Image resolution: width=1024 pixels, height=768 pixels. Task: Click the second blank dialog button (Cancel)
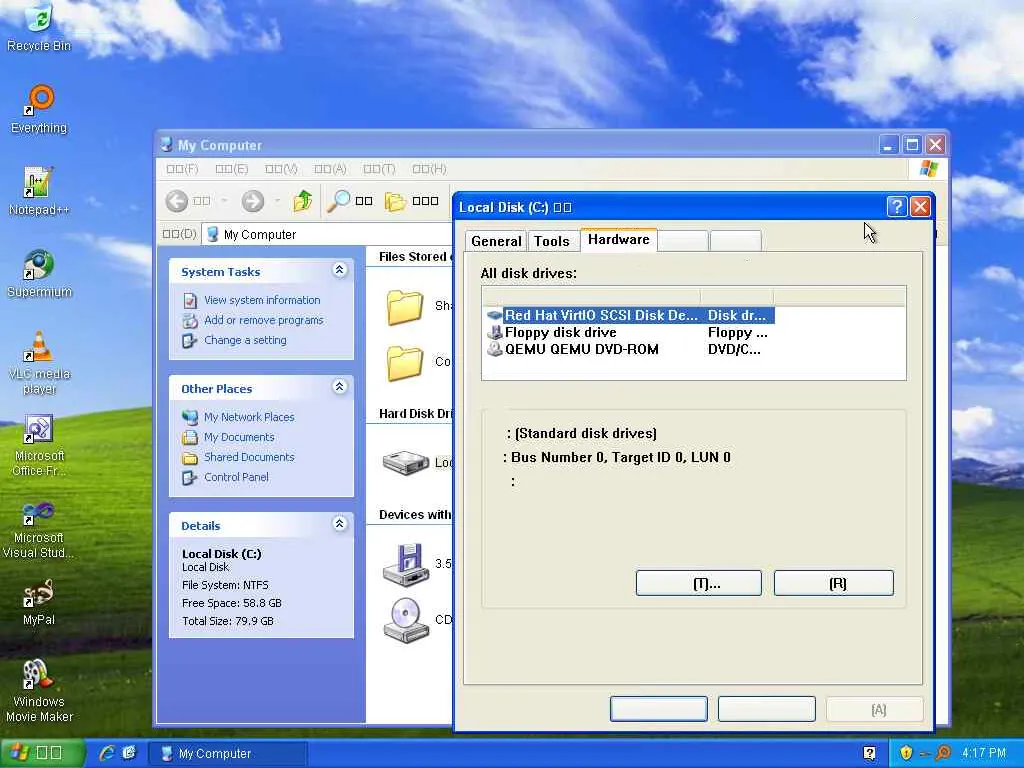point(767,709)
